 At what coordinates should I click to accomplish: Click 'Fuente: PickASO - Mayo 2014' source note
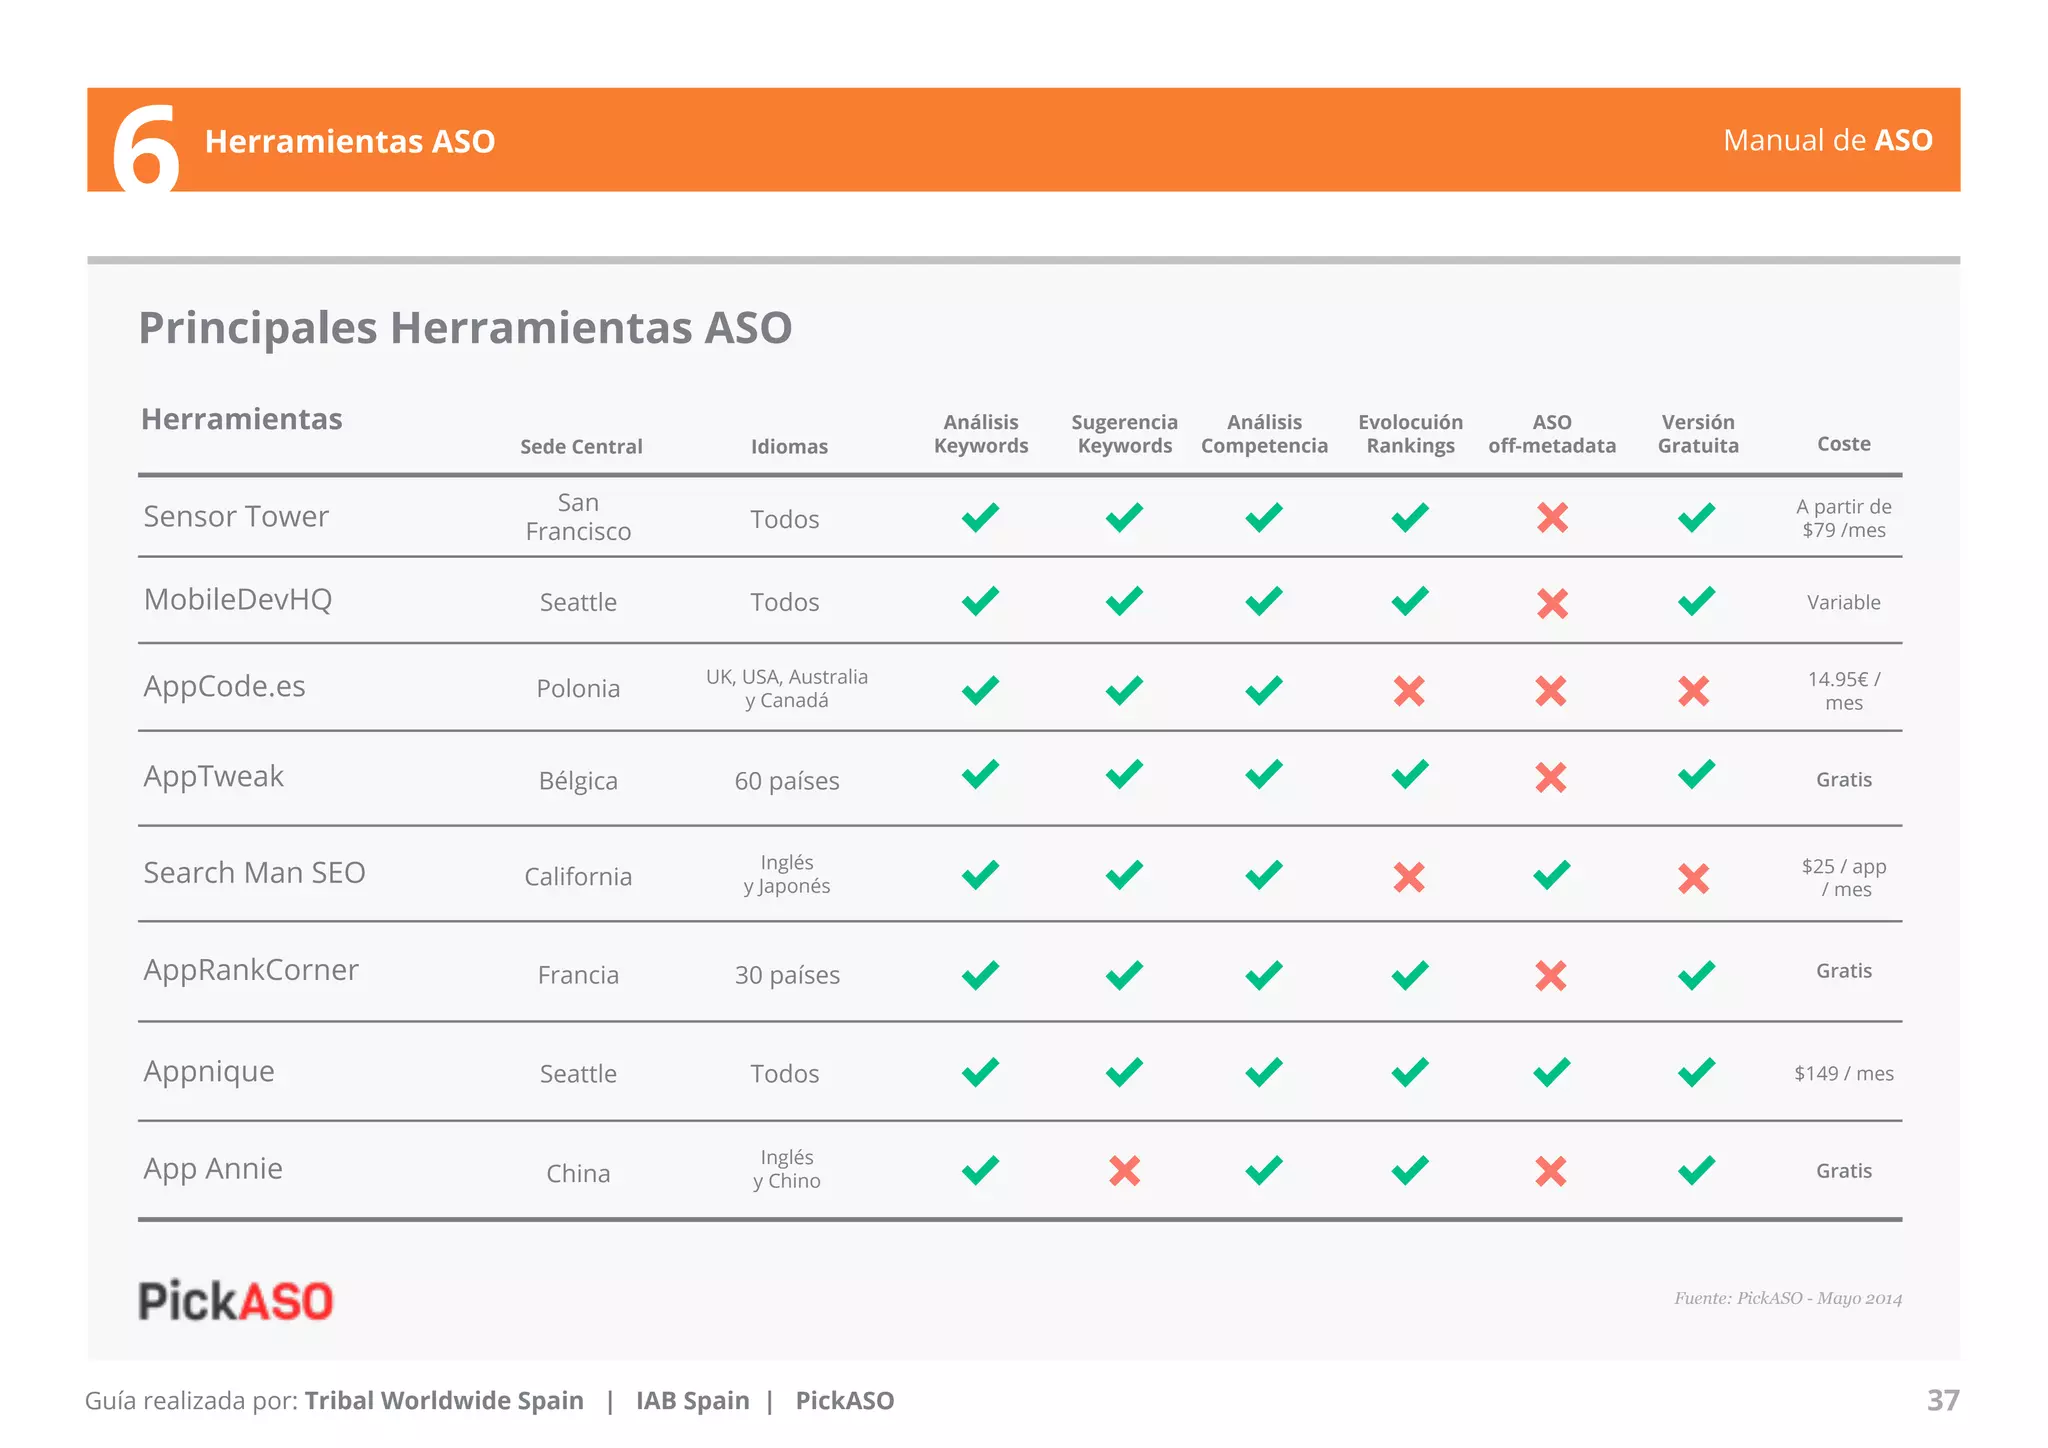pos(1788,1298)
